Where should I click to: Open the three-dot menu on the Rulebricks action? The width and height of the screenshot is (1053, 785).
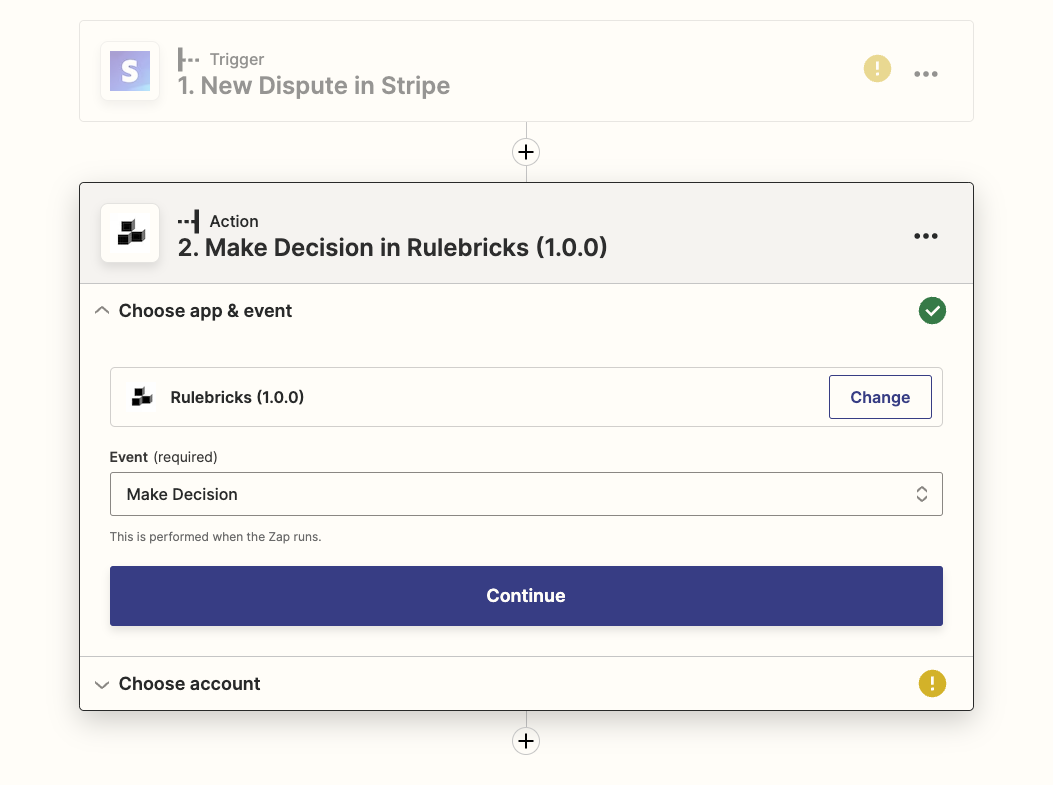(925, 236)
